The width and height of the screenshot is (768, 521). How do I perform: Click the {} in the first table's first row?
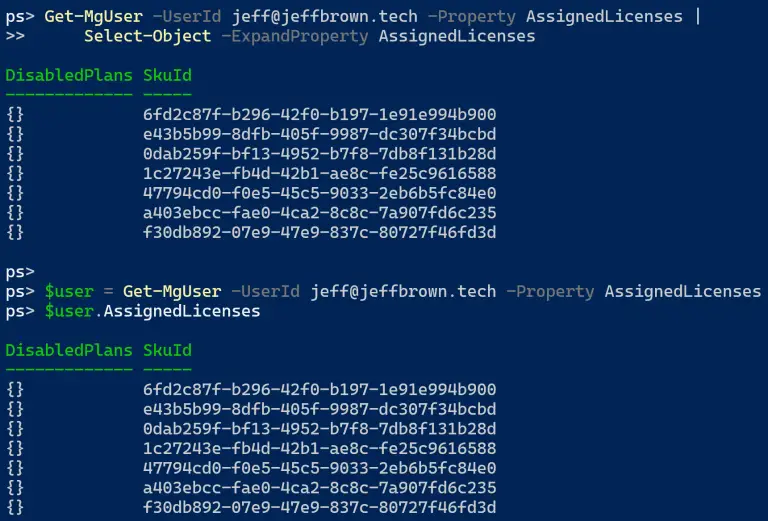(15, 114)
